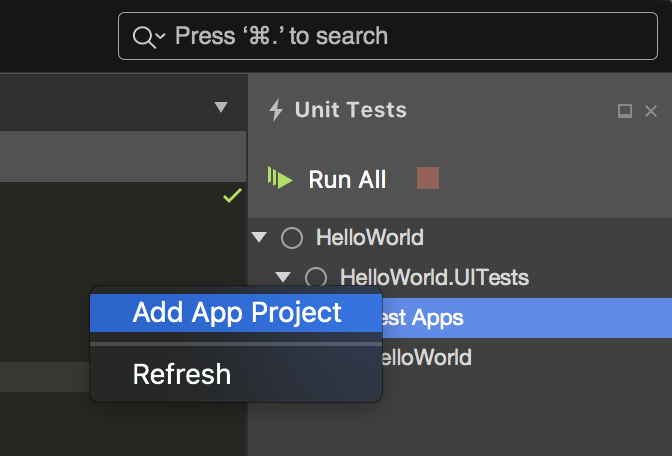
Task: Choose Add App Project from context menu
Action: (236, 312)
